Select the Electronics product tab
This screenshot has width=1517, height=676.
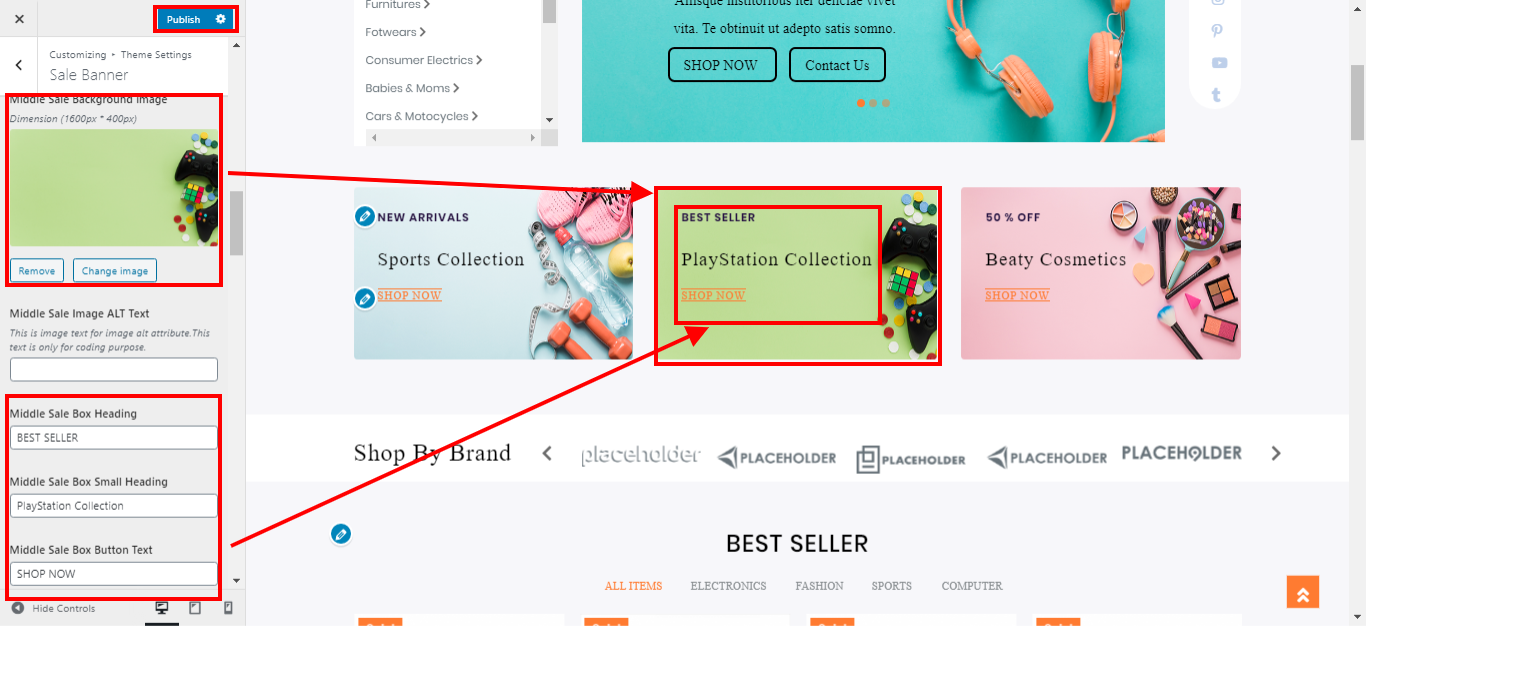click(x=728, y=586)
